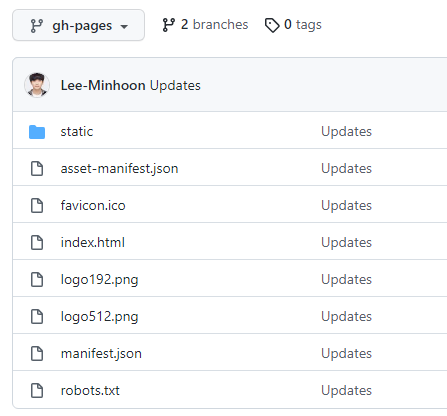This screenshot has width=447, height=416.
Task: Click the caret arrow on gh-pages button
Action: 124,27
